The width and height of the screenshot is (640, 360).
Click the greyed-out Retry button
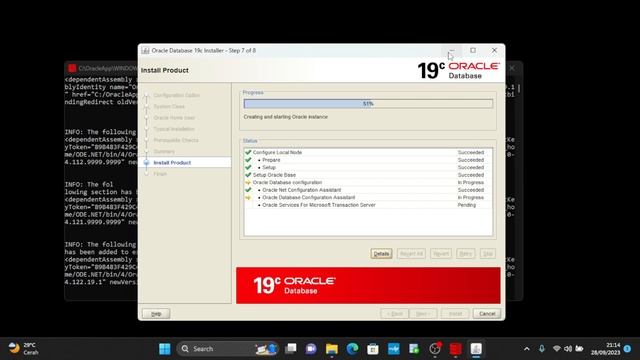tap(465, 253)
